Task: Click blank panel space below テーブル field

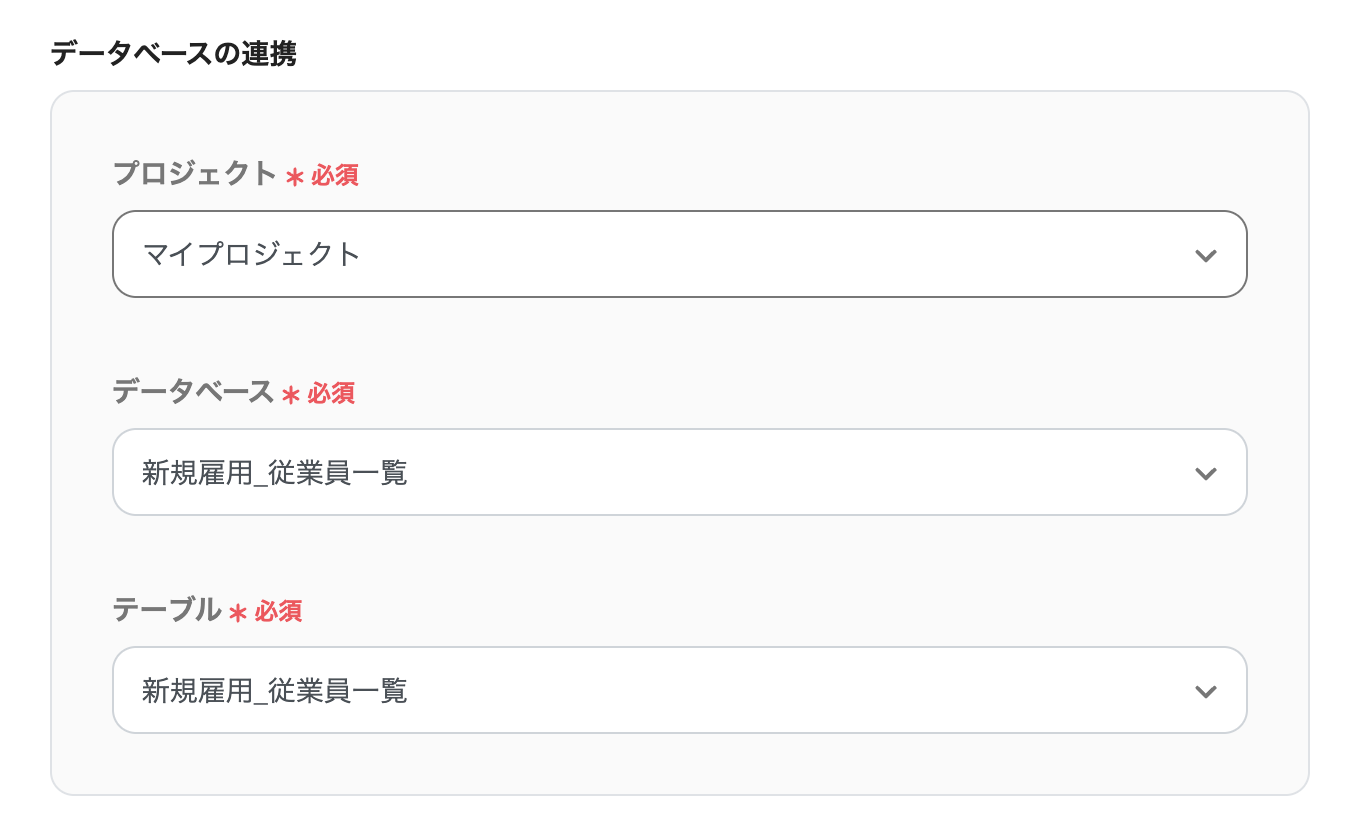Action: [x=679, y=765]
